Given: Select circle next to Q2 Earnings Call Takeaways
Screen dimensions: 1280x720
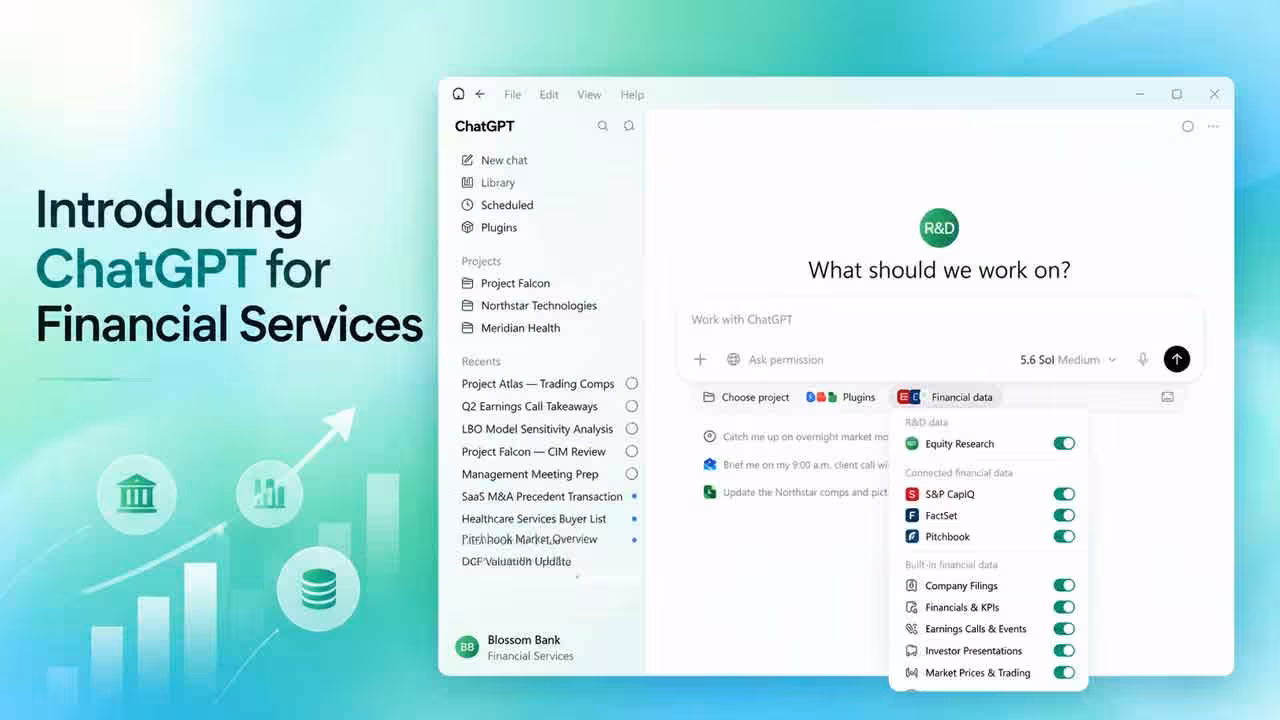Looking at the screenshot, I should [x=631, y=406].
